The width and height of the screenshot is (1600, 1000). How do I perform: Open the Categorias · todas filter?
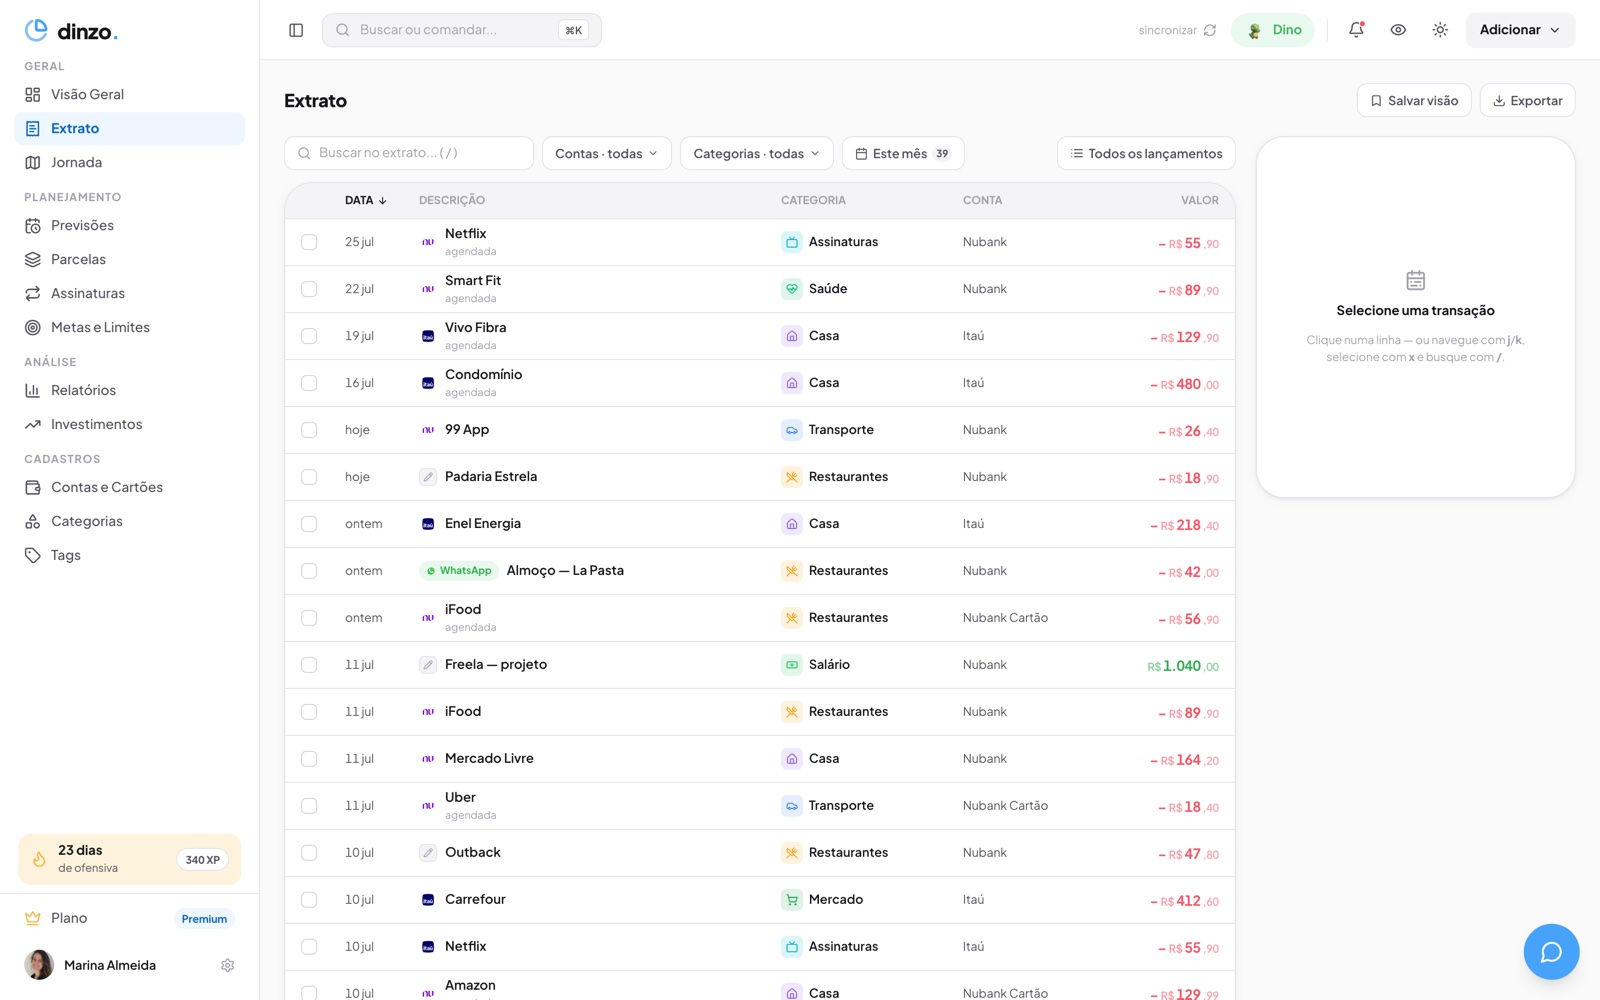(x=756, y=153)
